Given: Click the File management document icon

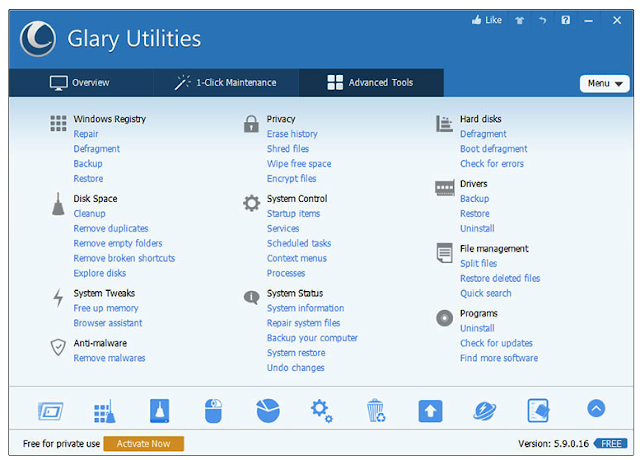Looking at the screenshot, I should coord(444,253).
